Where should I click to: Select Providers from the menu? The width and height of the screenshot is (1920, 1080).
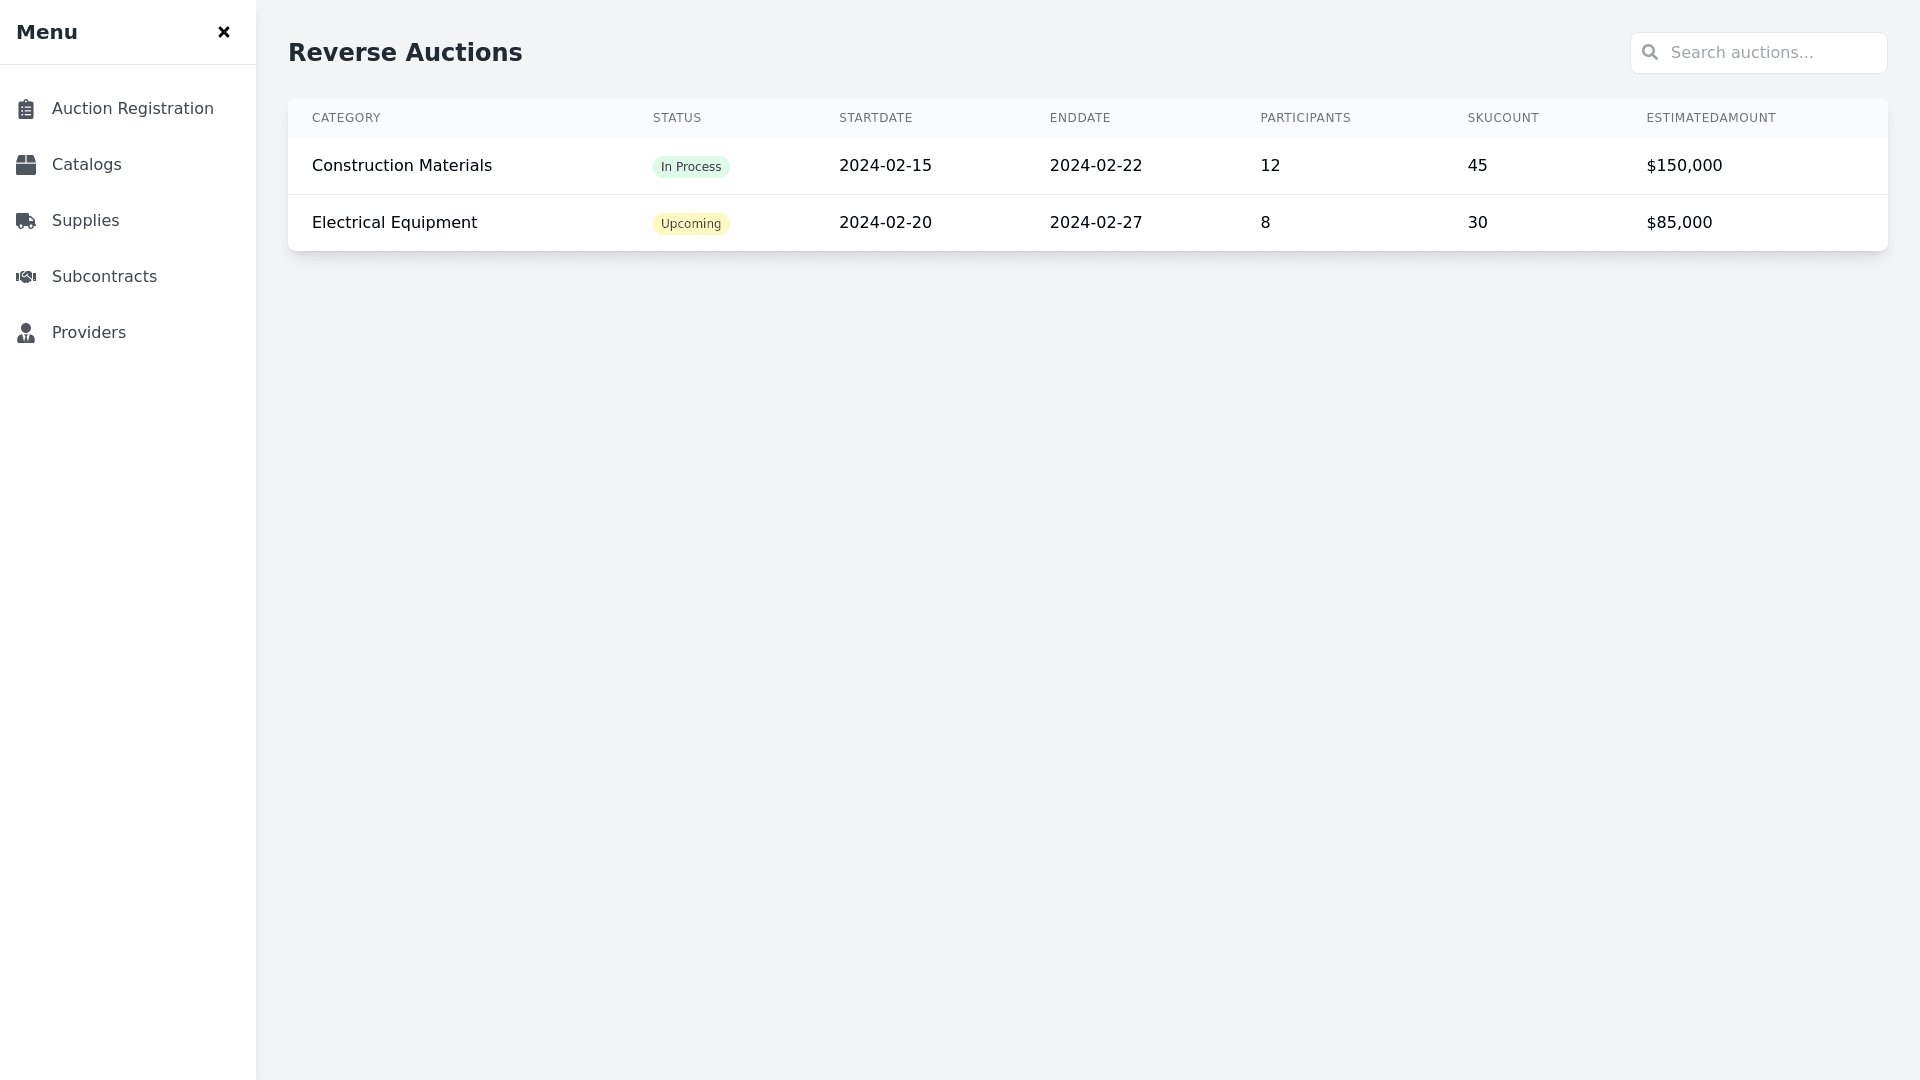[88, 333]
